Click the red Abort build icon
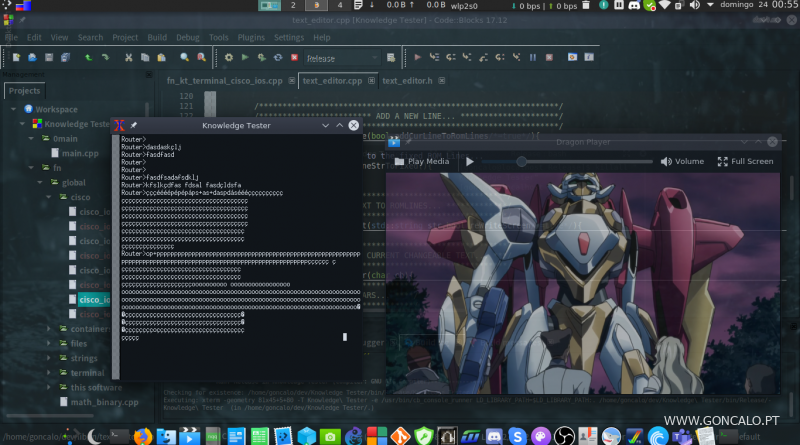 pyautogui.click(x=294, y=58)
